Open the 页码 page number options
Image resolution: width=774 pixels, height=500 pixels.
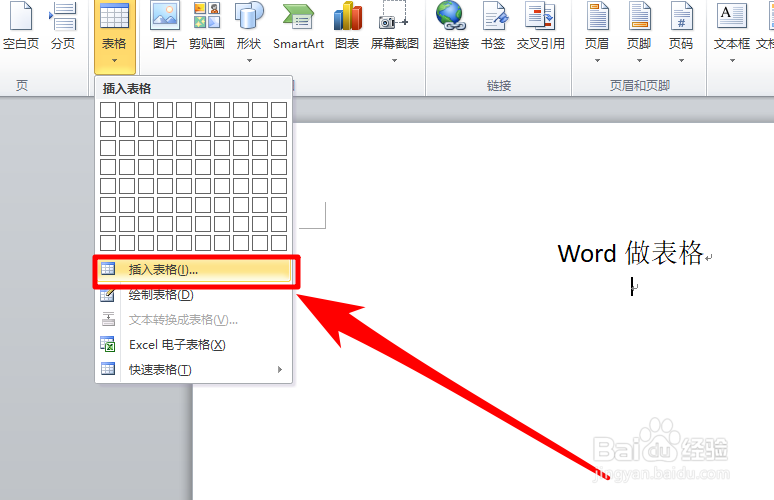[x=681, y=30]
